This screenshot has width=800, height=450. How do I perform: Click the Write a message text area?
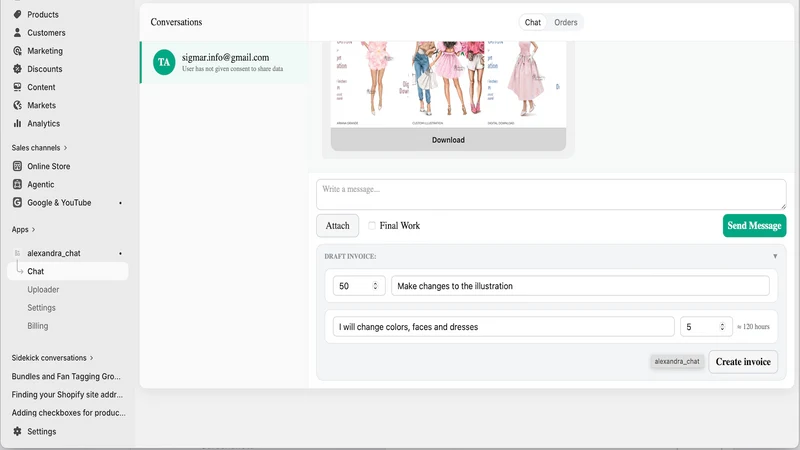pos(551,194)
